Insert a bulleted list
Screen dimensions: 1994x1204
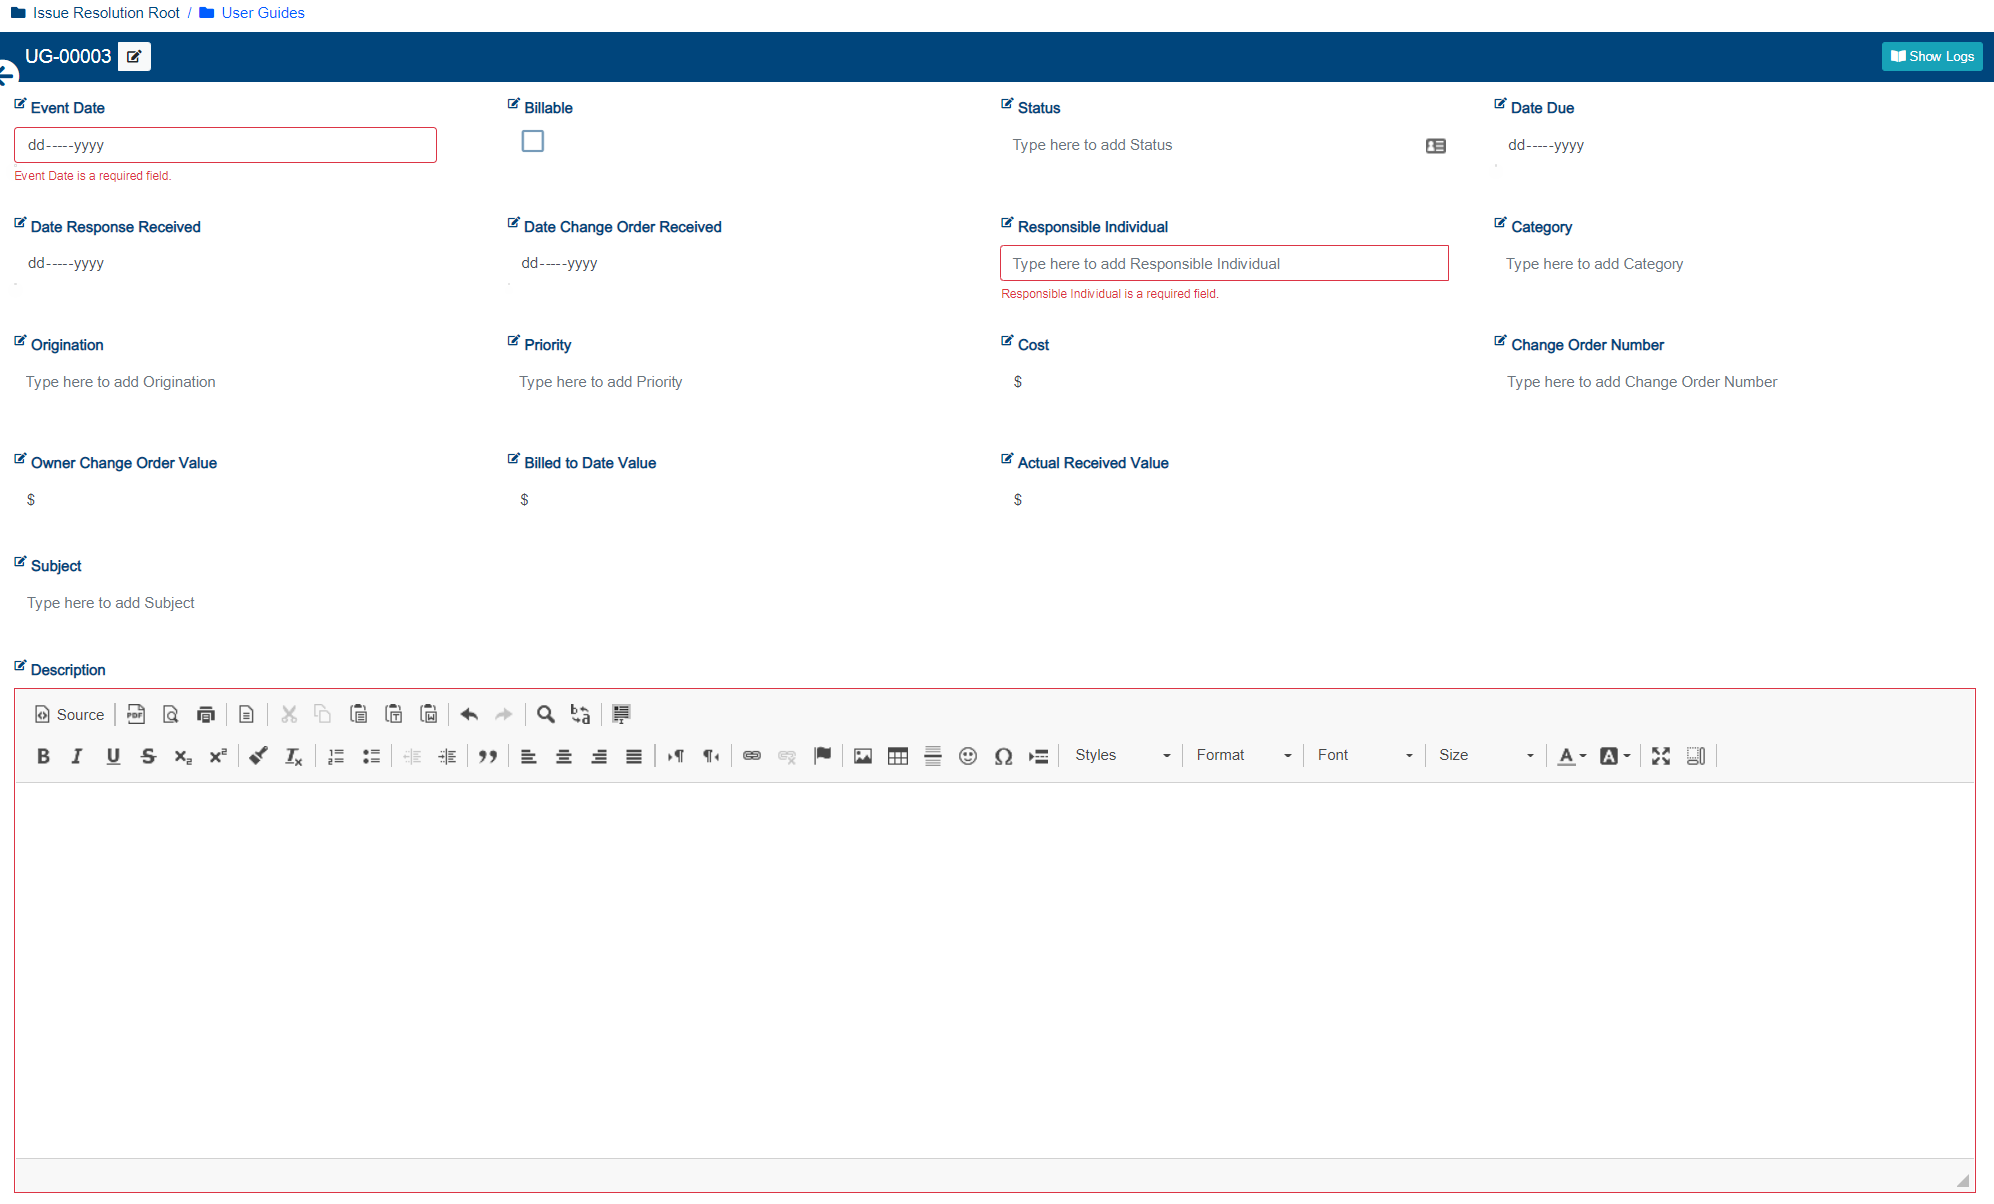371,756
